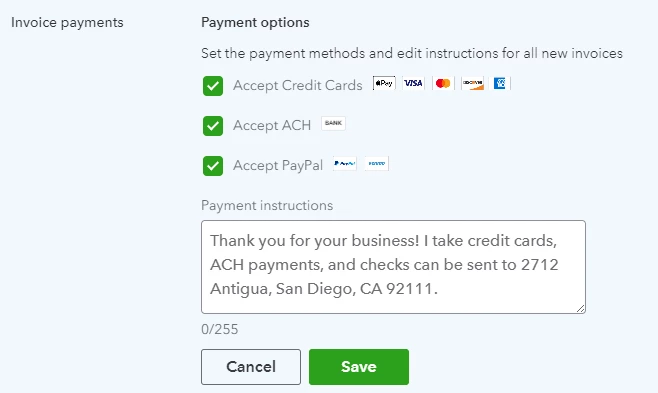Toggle the Accept ACH checkbox
Image resolution: width=658 pixels, height=393 pixels.
(x=213, y=126)
